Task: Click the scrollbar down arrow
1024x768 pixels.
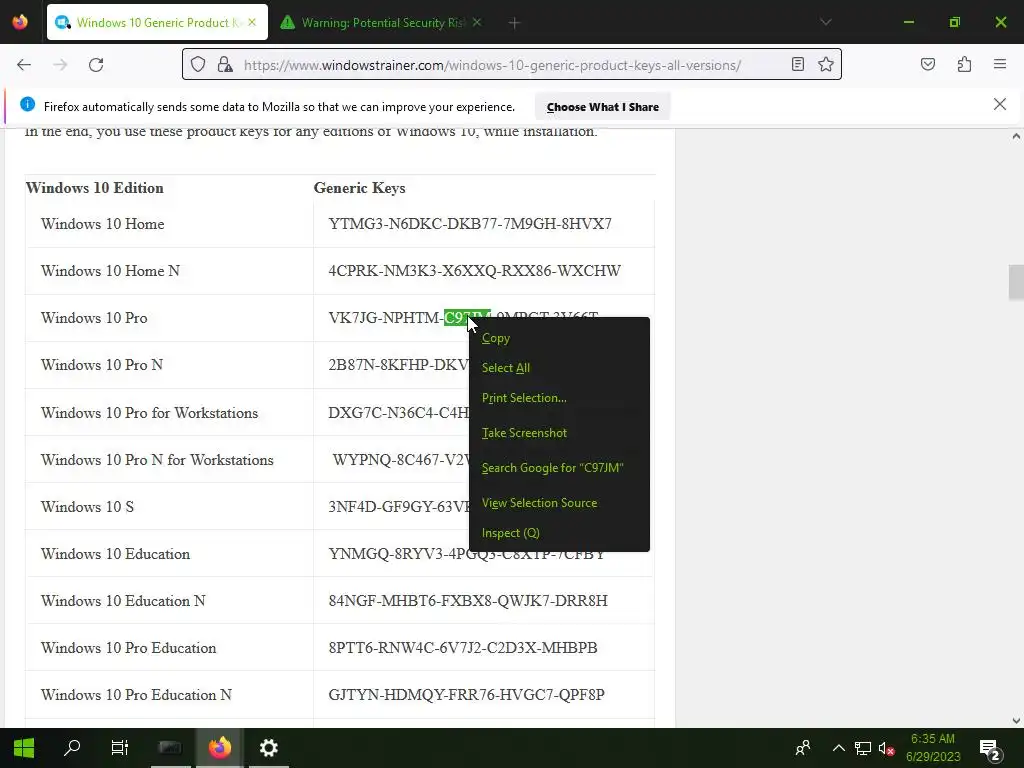Action: pyautogui.click(x=1016, y=720)
